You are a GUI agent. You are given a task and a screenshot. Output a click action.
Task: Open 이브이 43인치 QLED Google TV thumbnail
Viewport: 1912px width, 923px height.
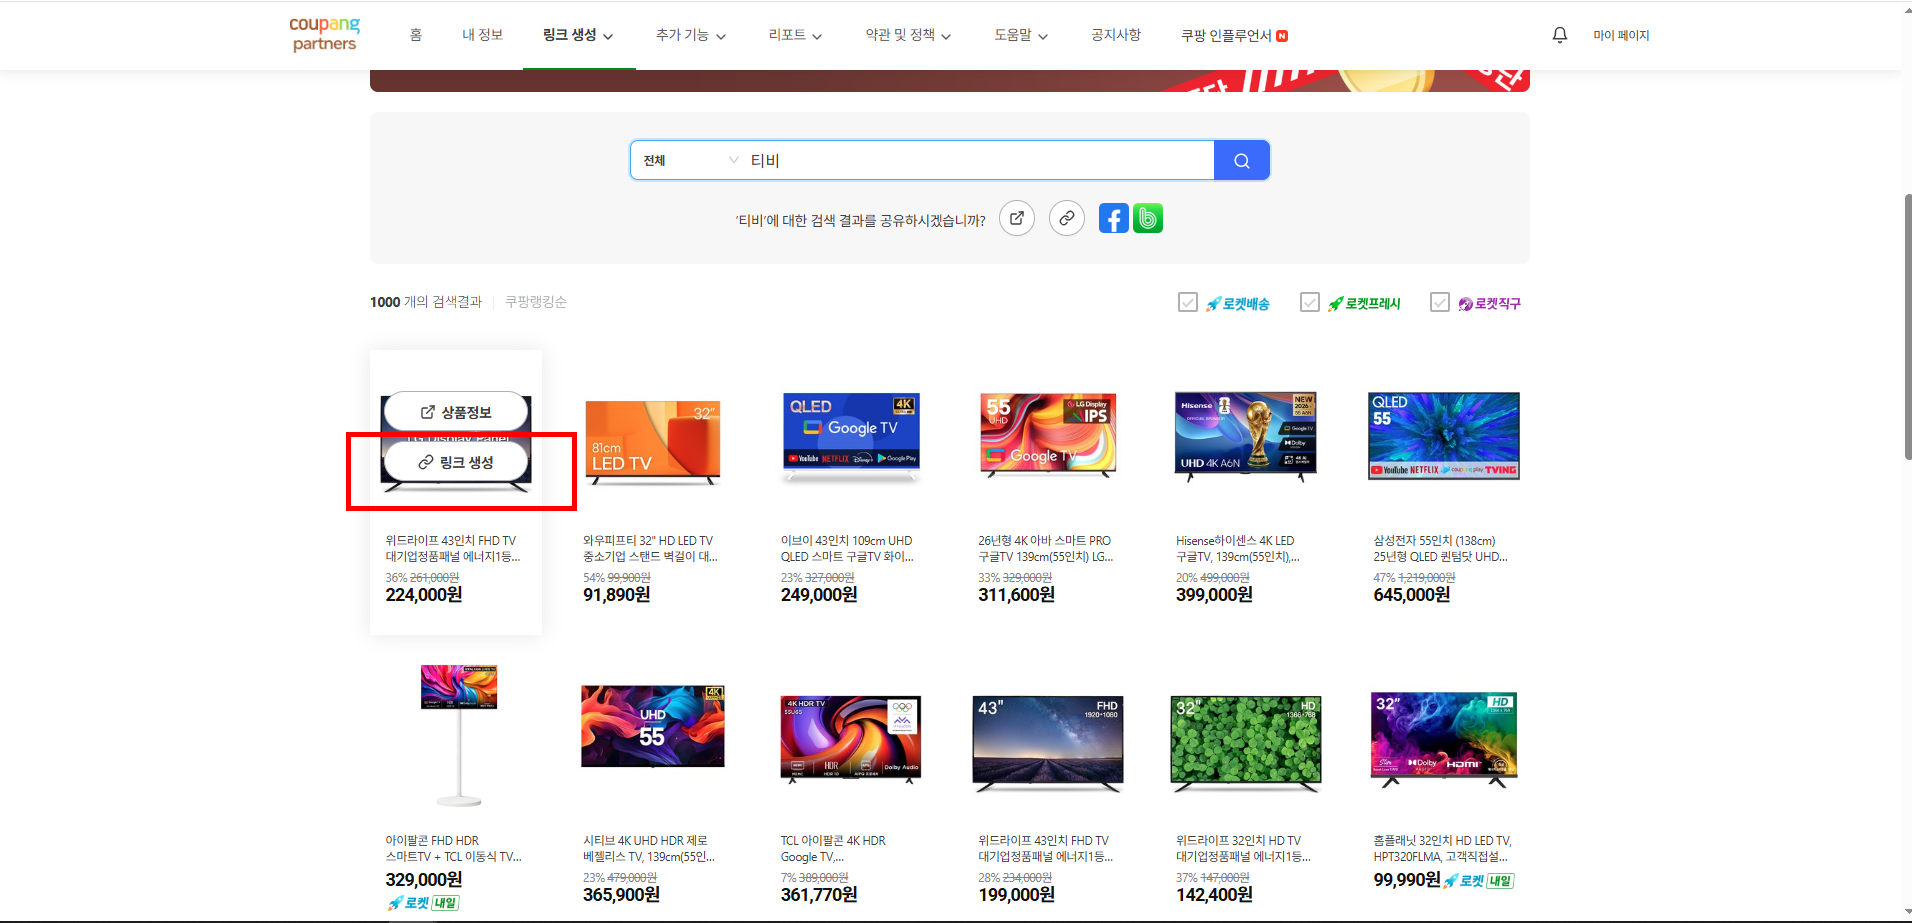coord(851,437)
